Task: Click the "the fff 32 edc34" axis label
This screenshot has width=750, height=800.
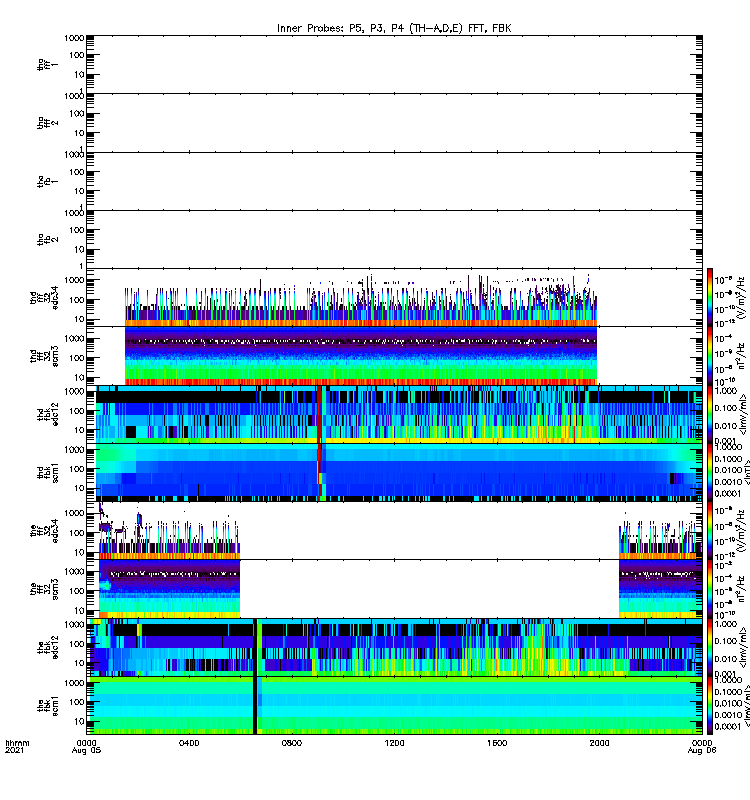Action: point(44,531)
